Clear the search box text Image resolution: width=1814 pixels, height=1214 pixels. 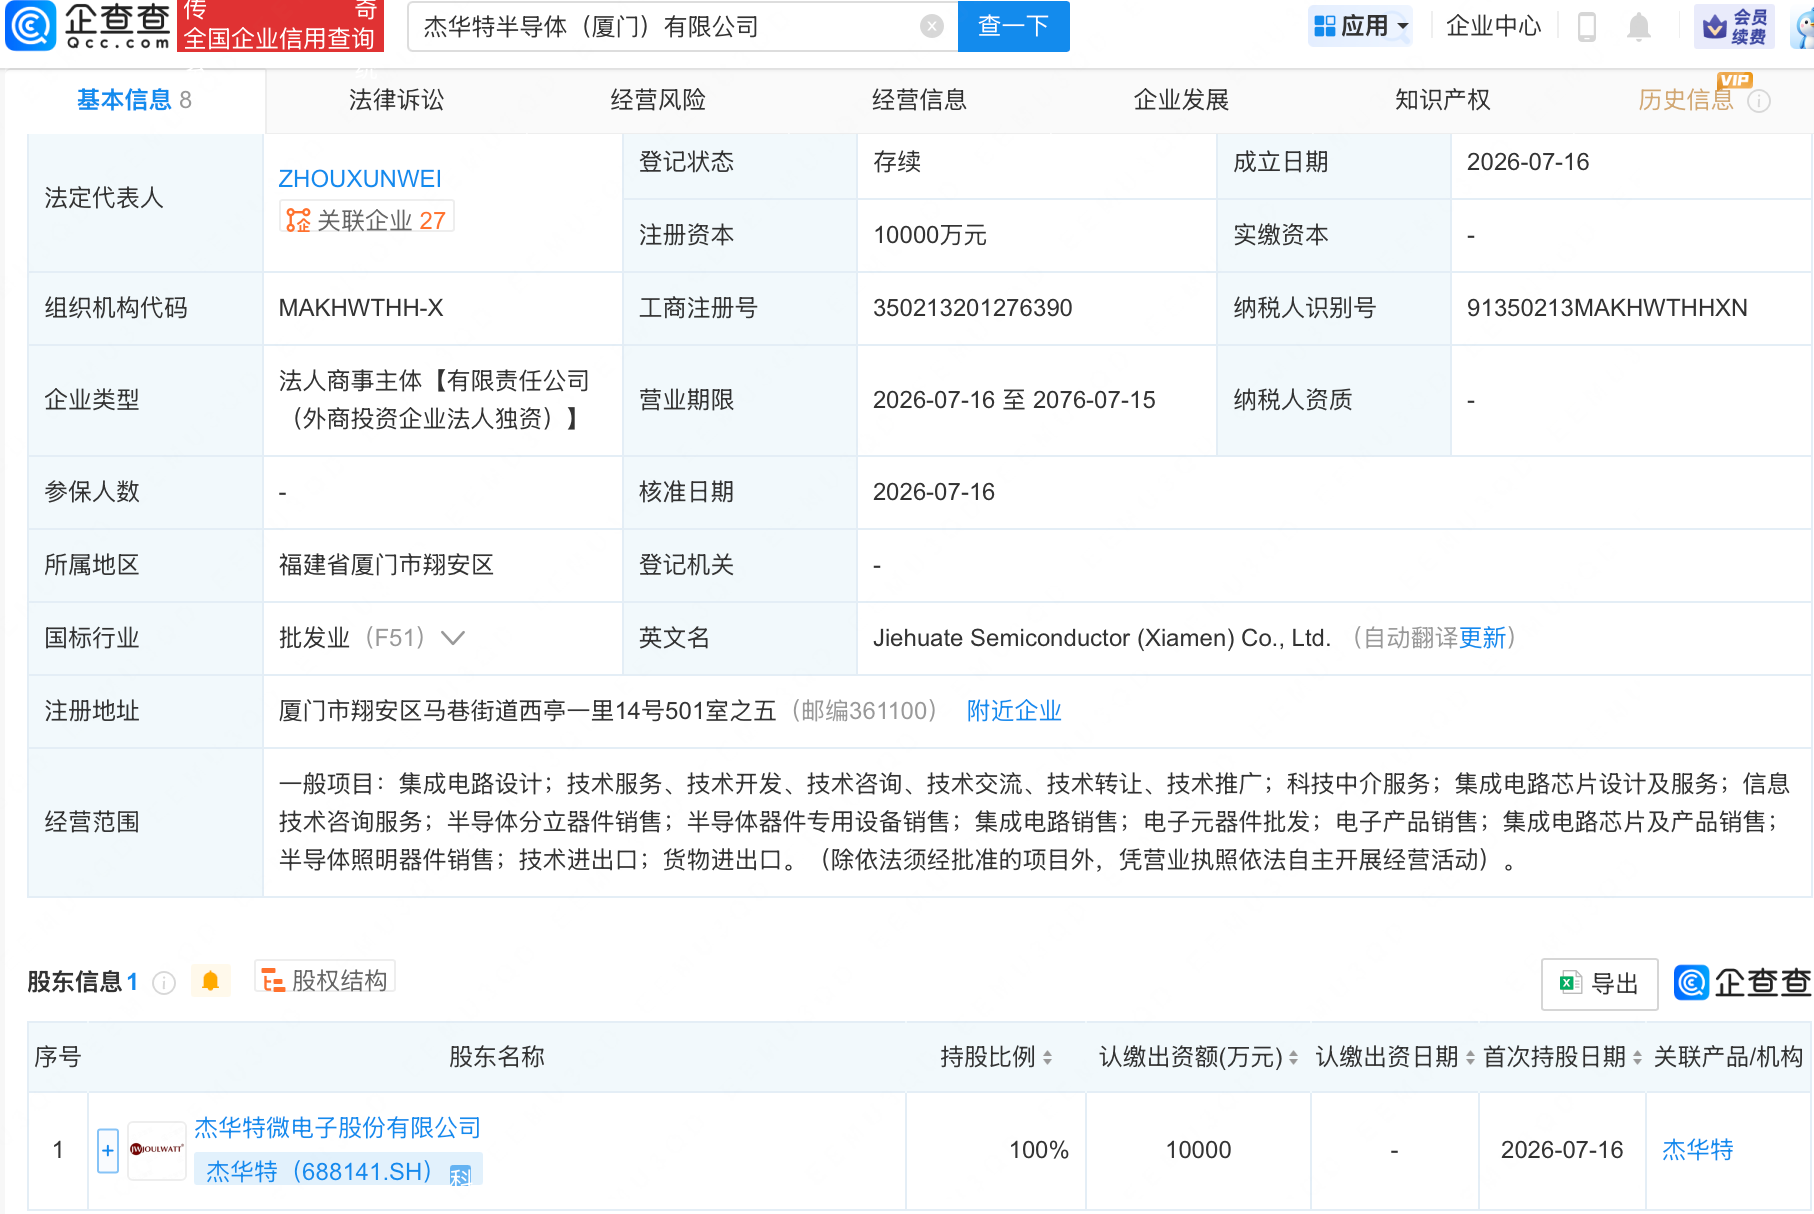pyautogui.click(x=931, y=26)
